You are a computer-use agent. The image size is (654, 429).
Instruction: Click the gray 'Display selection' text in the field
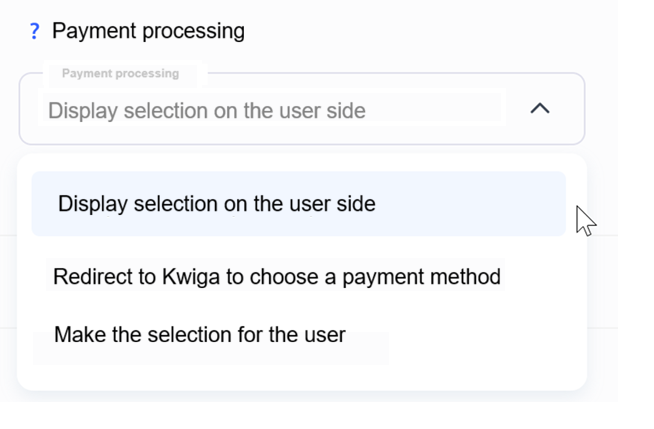207,110
